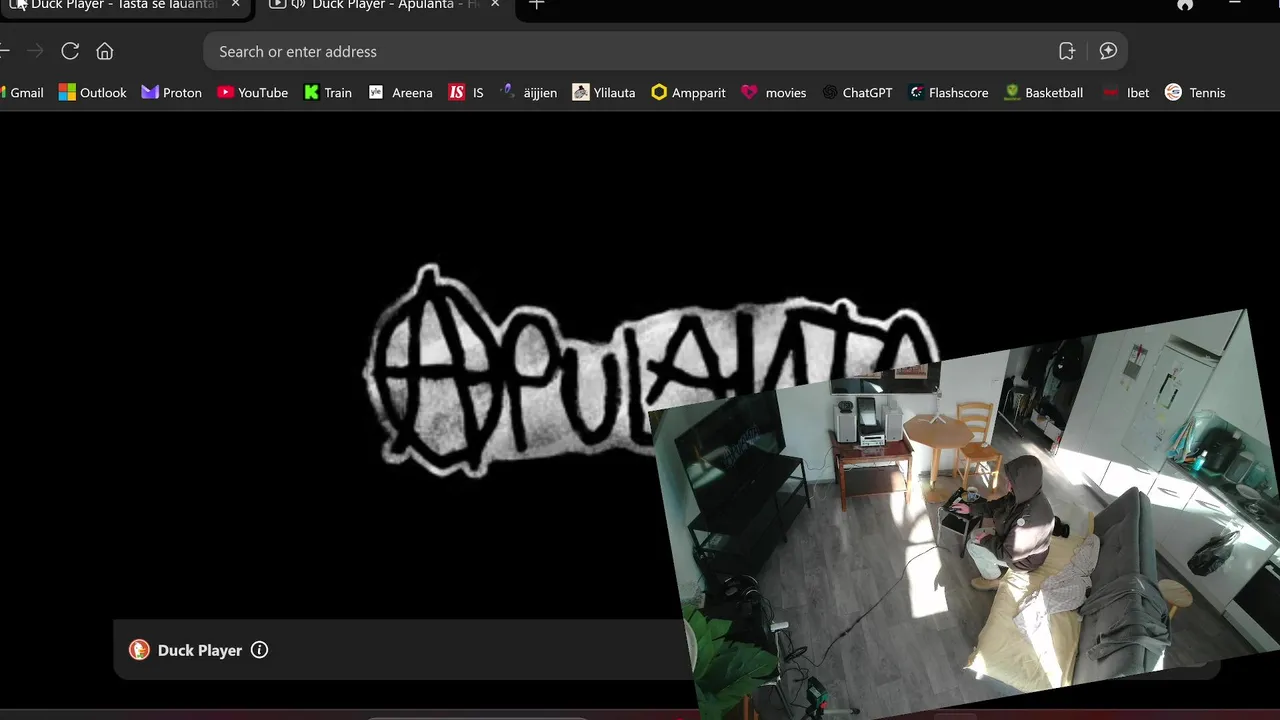The height and width of the screenshot is (720, 1280).
Task: Add the current page as a bookmark
Action: pyautogui.click(x=1067, y=51)
